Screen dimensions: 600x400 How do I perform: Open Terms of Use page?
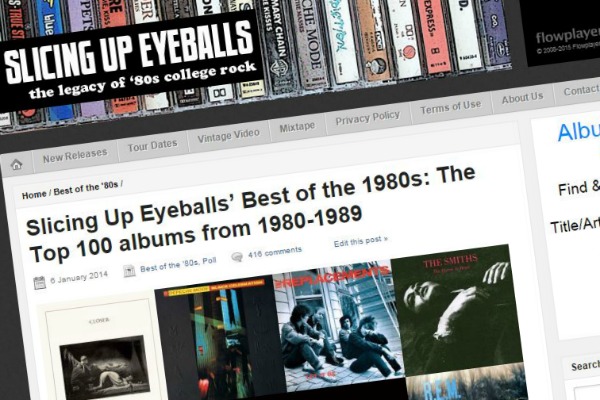click(x=450, y=107)
